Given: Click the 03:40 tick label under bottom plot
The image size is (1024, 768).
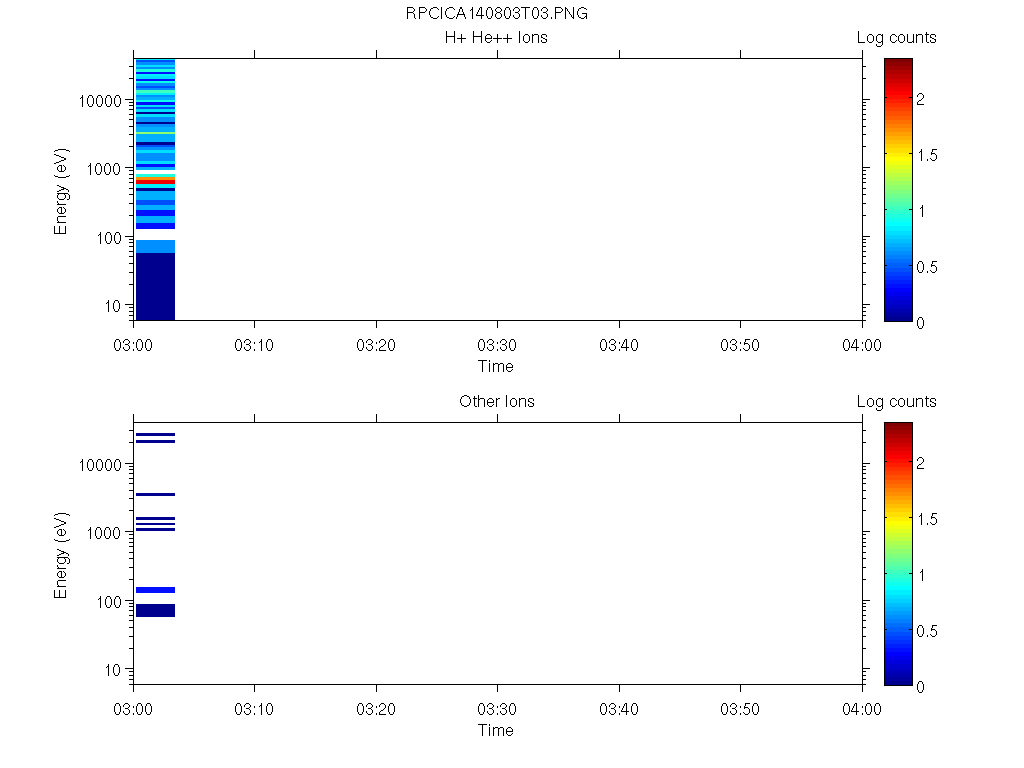Looking at the screenshot, I should pos(619,709).
